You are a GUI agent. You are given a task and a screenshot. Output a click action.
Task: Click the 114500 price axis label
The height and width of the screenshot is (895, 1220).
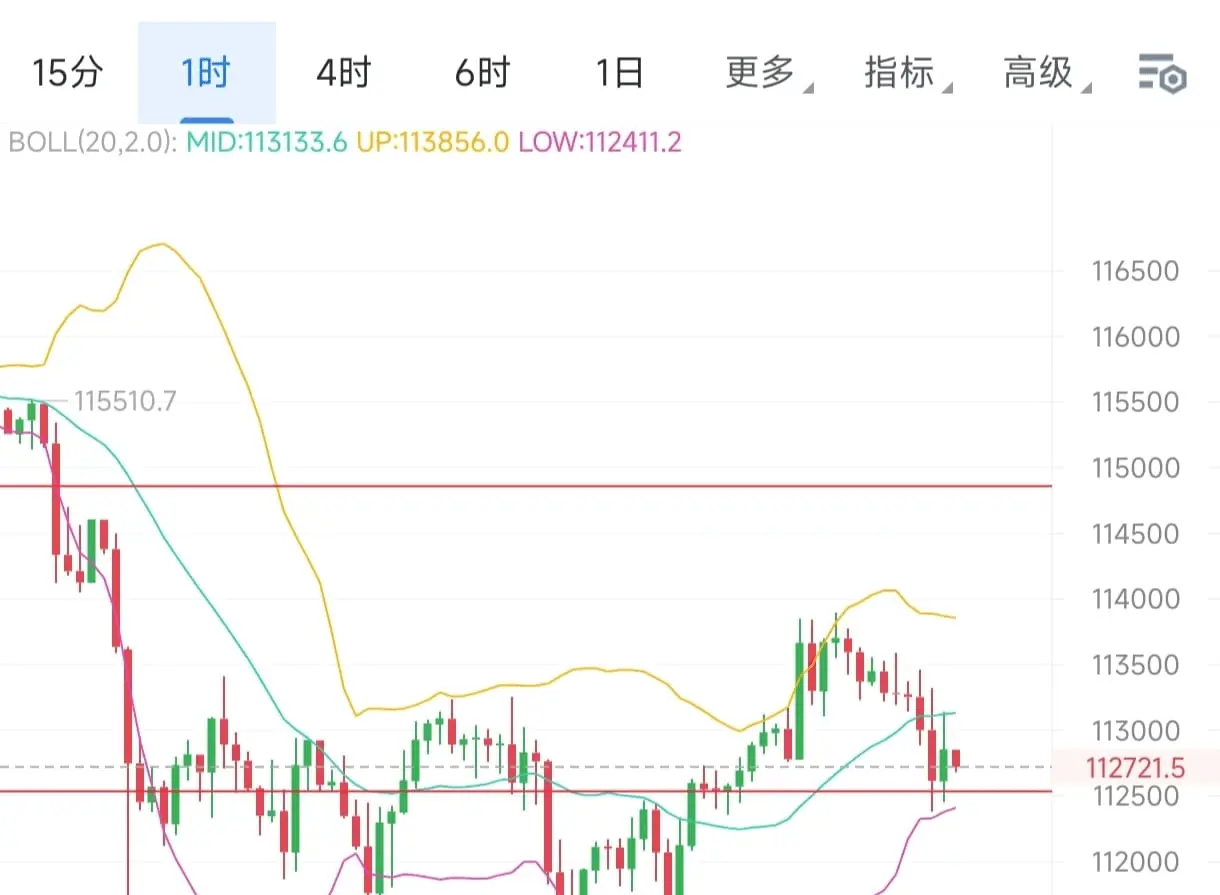coord(1135,534)
